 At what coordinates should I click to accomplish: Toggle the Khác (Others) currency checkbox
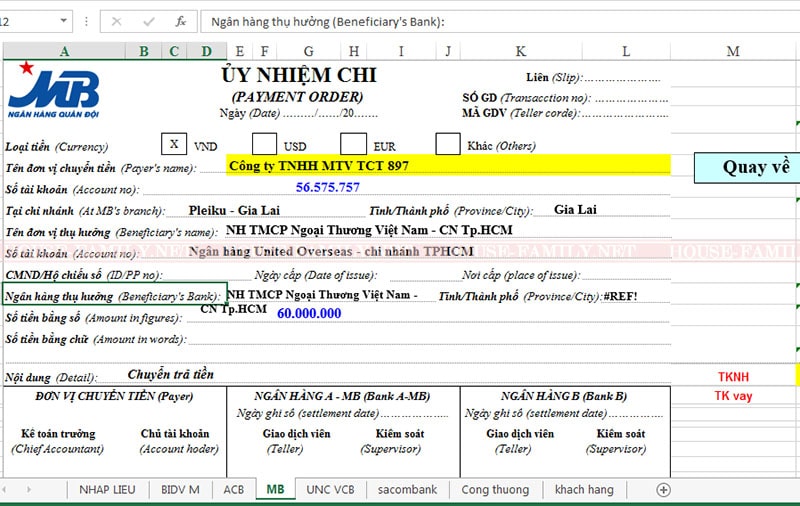[448, 144]
